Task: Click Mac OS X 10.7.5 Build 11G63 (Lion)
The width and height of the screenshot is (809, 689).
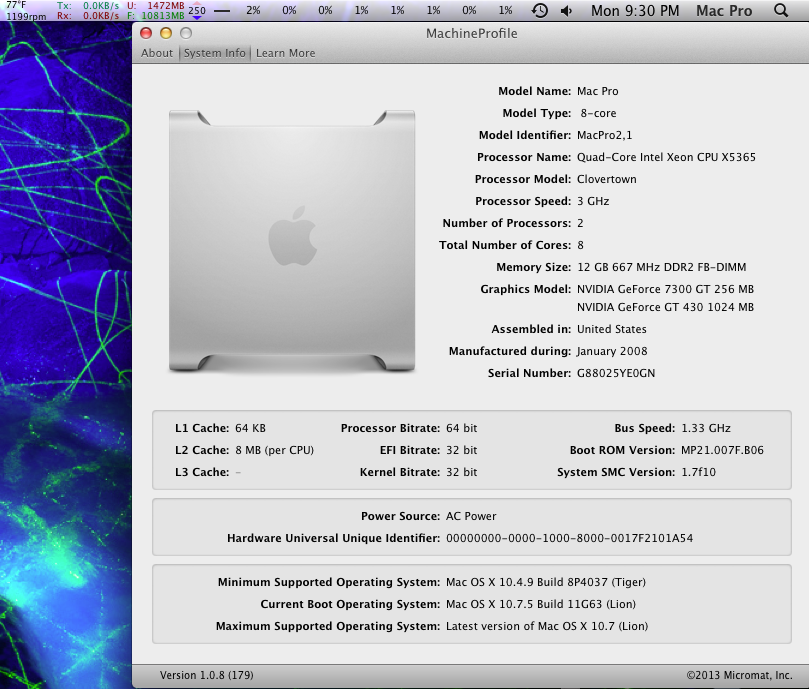Action: [541, 604]
